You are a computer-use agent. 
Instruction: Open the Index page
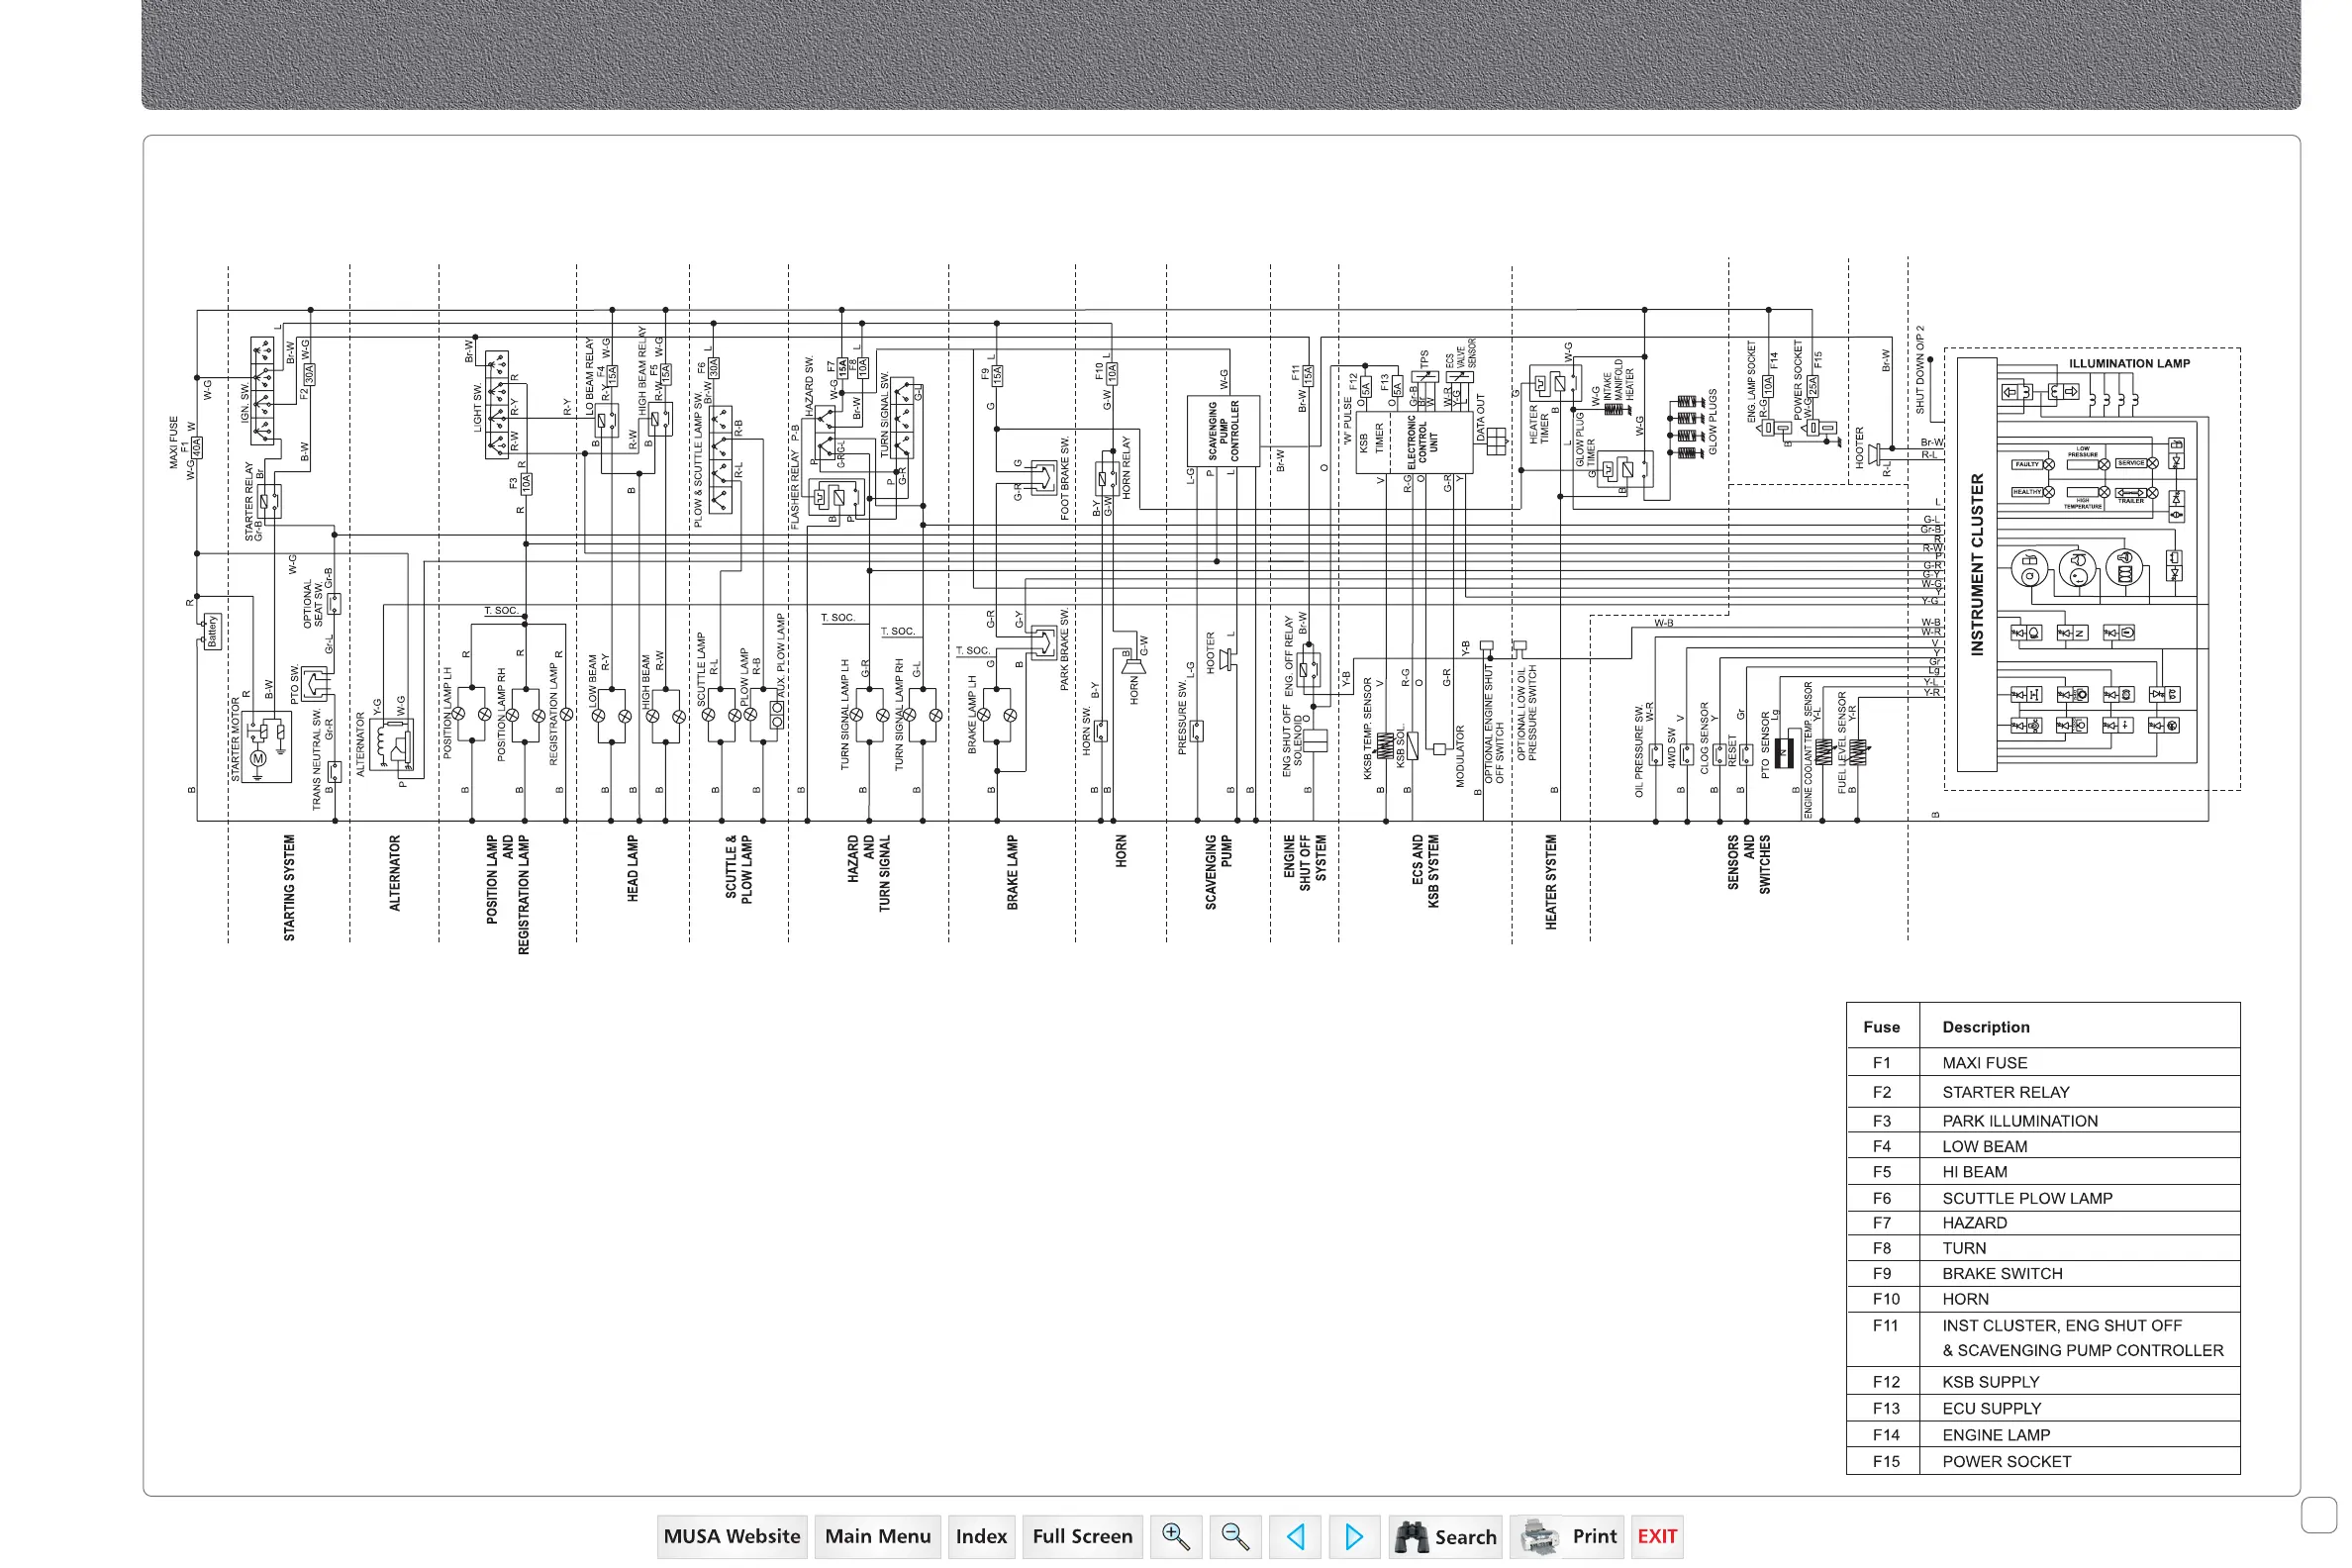coord(981,1536)
